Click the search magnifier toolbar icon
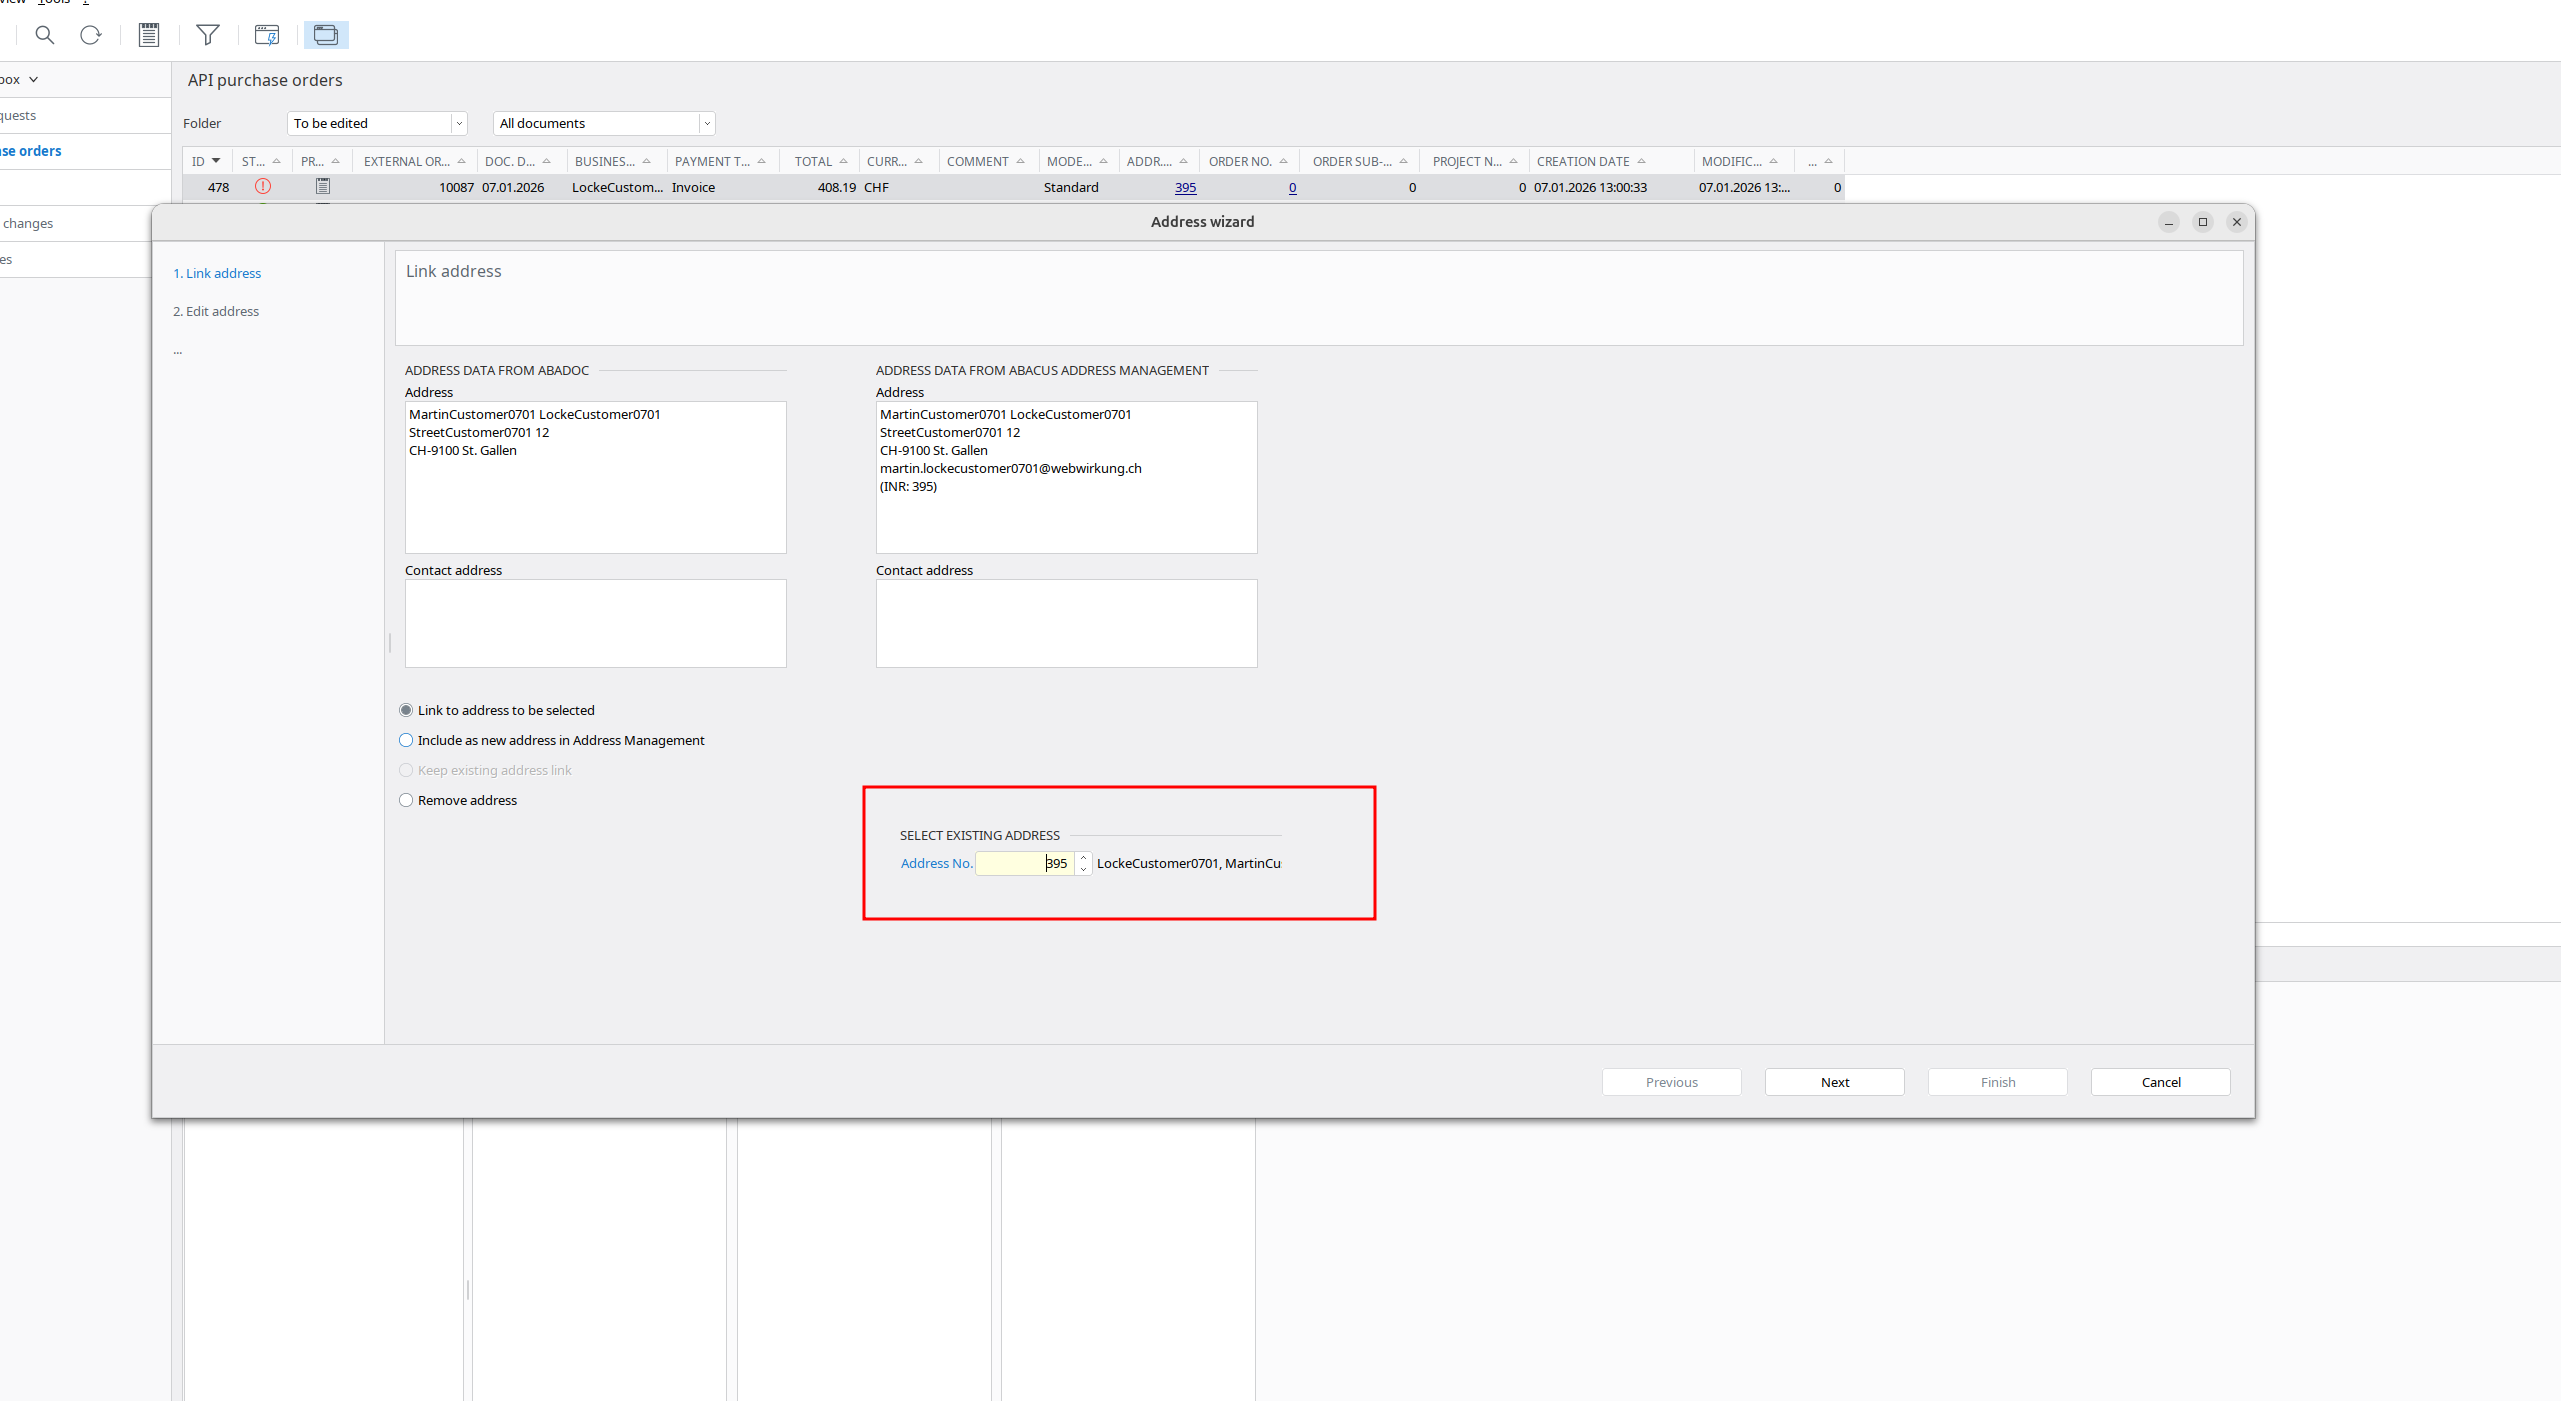This screenshot has width=2561, height=1401. pyautogui.click(x=44, y=35)
